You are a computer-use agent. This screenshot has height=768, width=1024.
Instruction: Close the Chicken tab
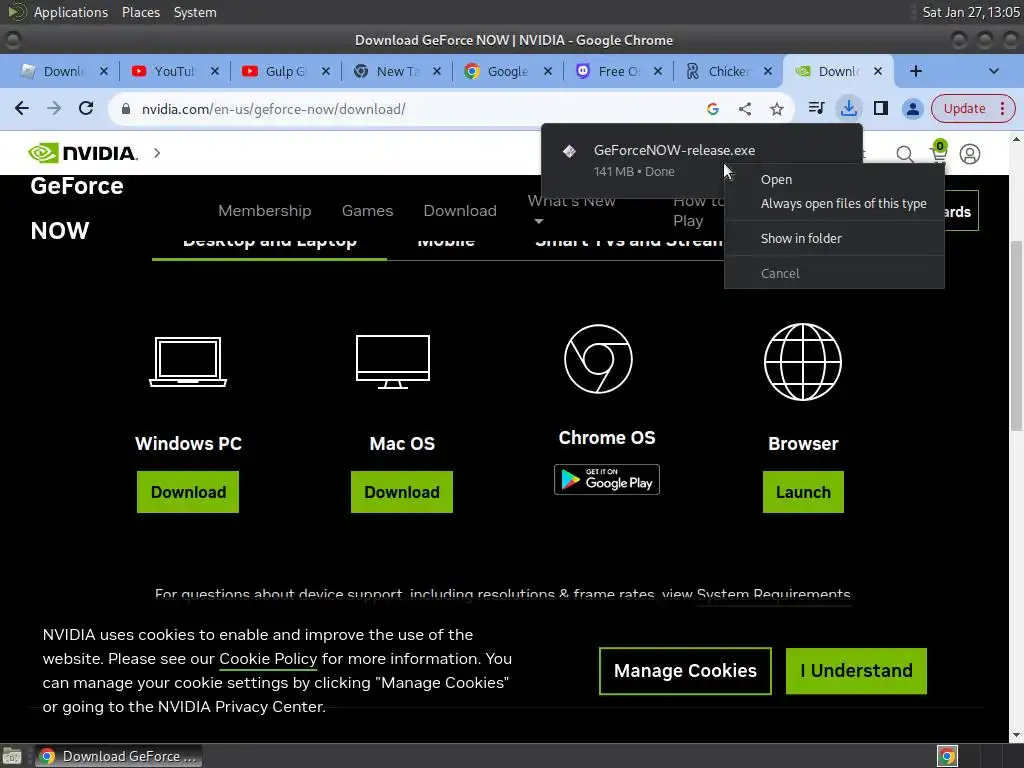point(768,71)
